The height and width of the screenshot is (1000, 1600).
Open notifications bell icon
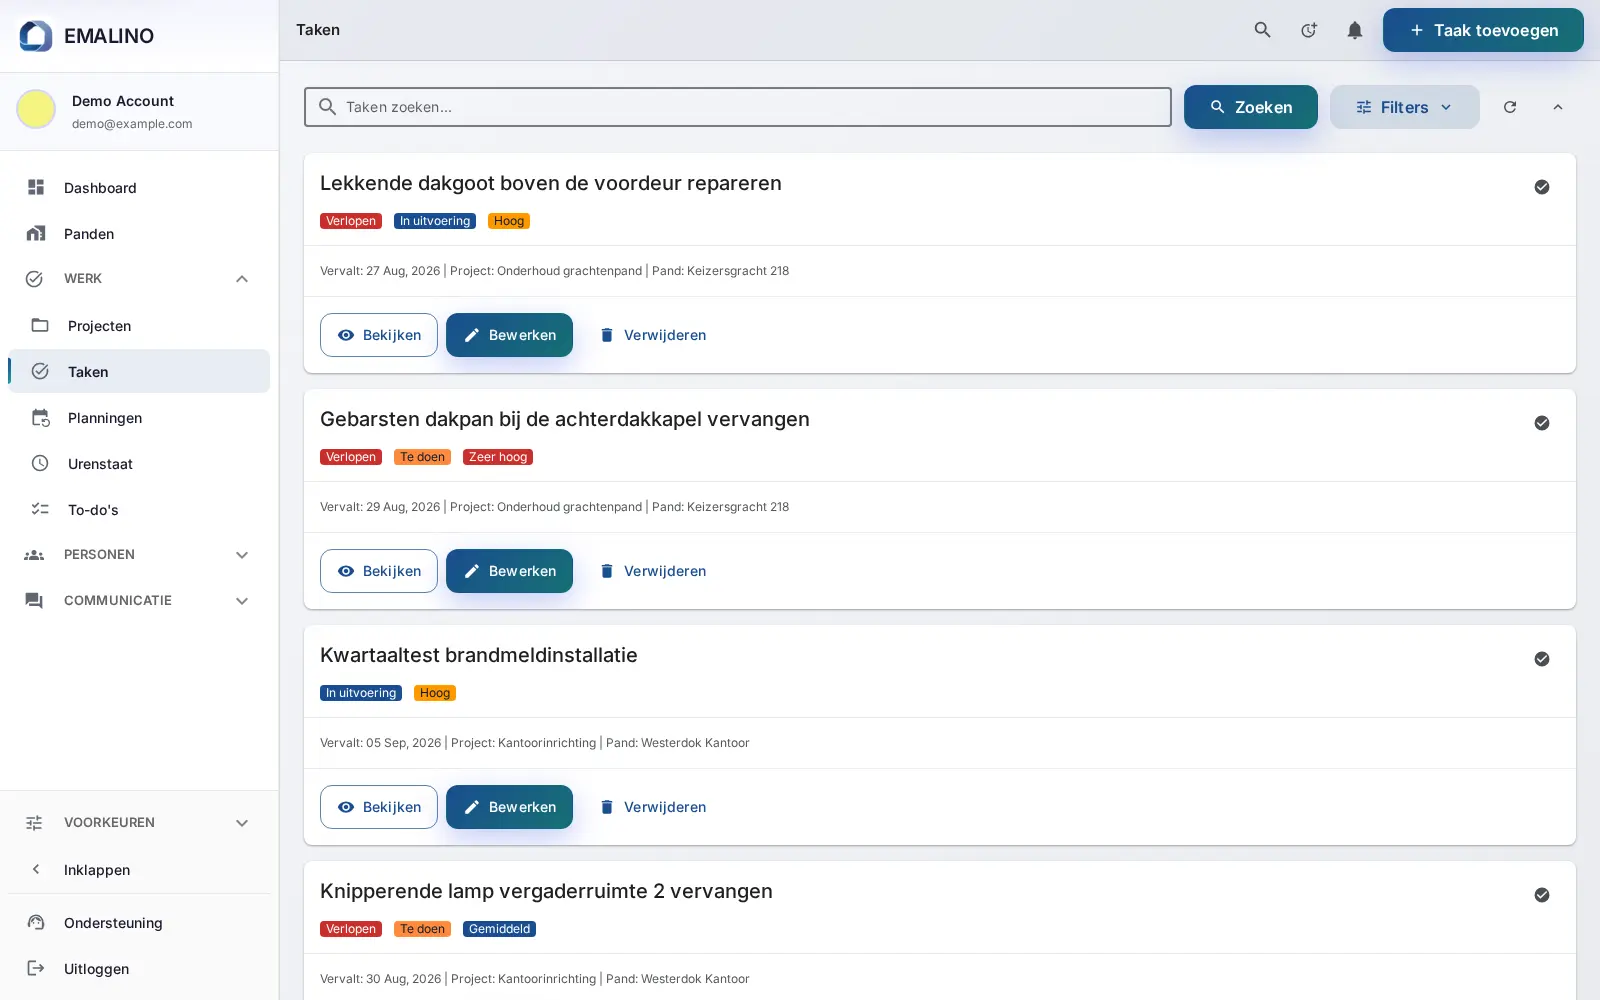tap(1354, 30)
